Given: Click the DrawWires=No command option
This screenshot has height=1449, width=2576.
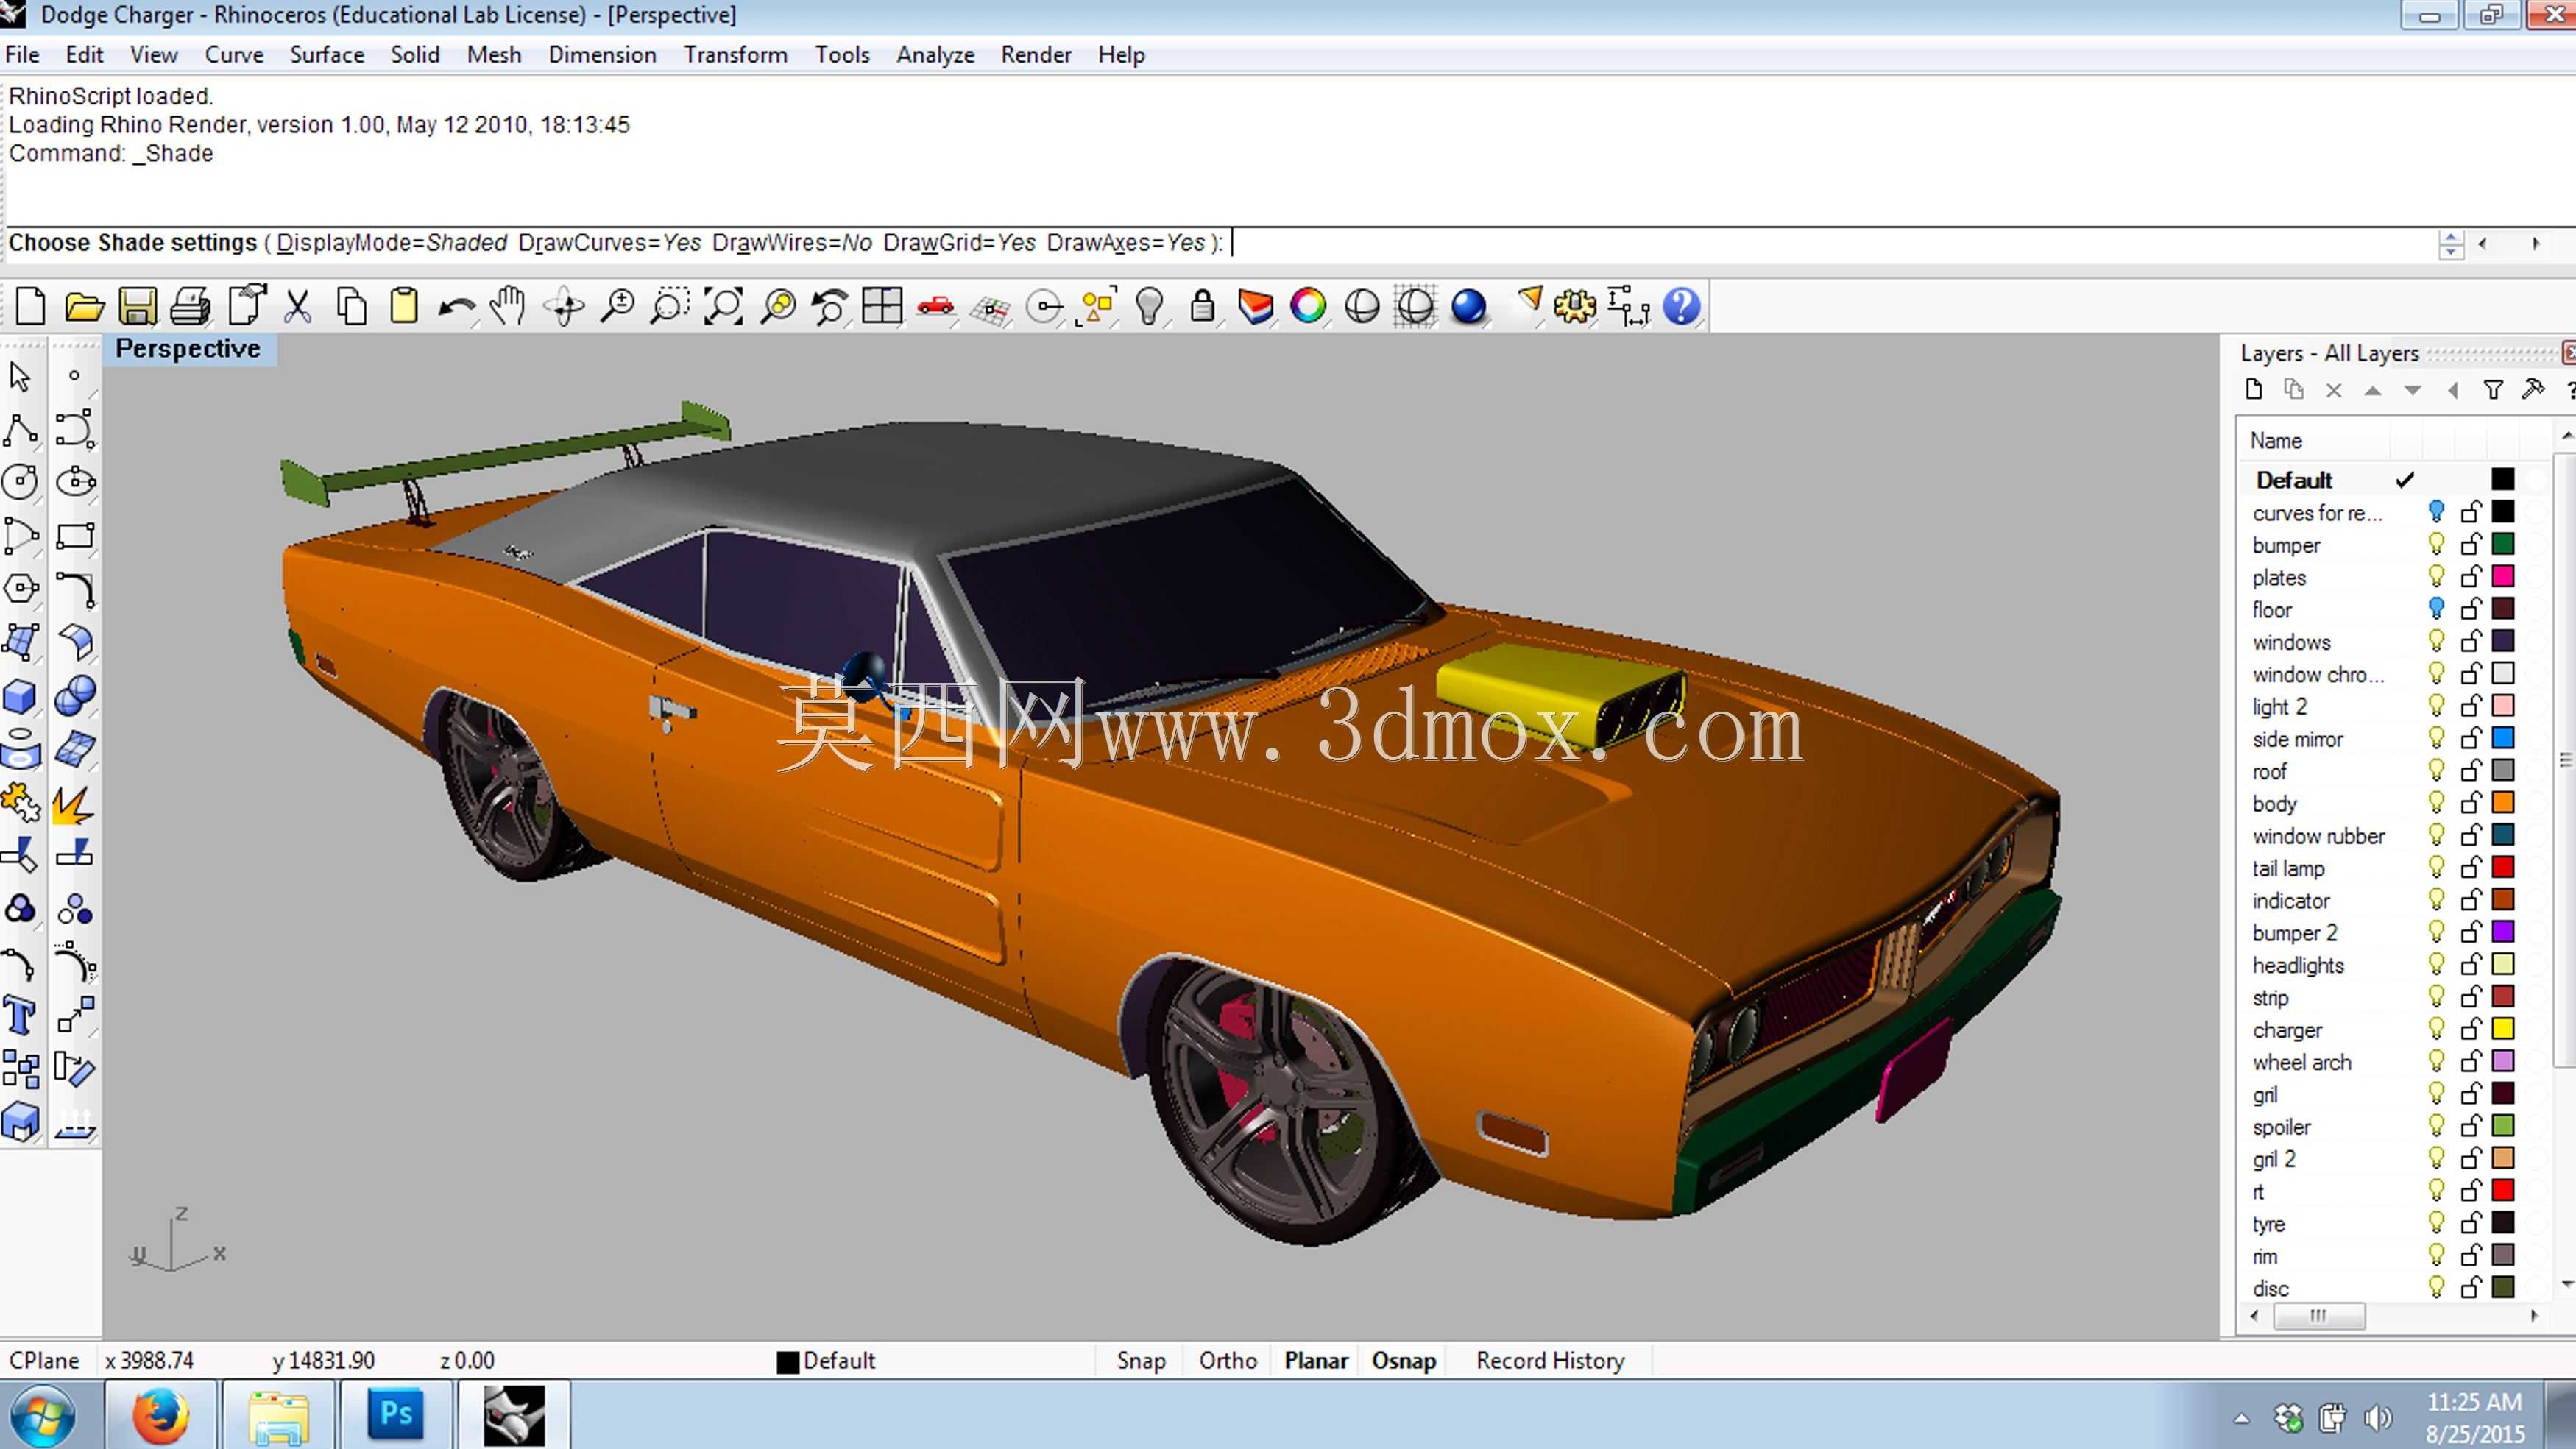Looking at the screenshot, I should pyautogui.click(x=792, y=243).
